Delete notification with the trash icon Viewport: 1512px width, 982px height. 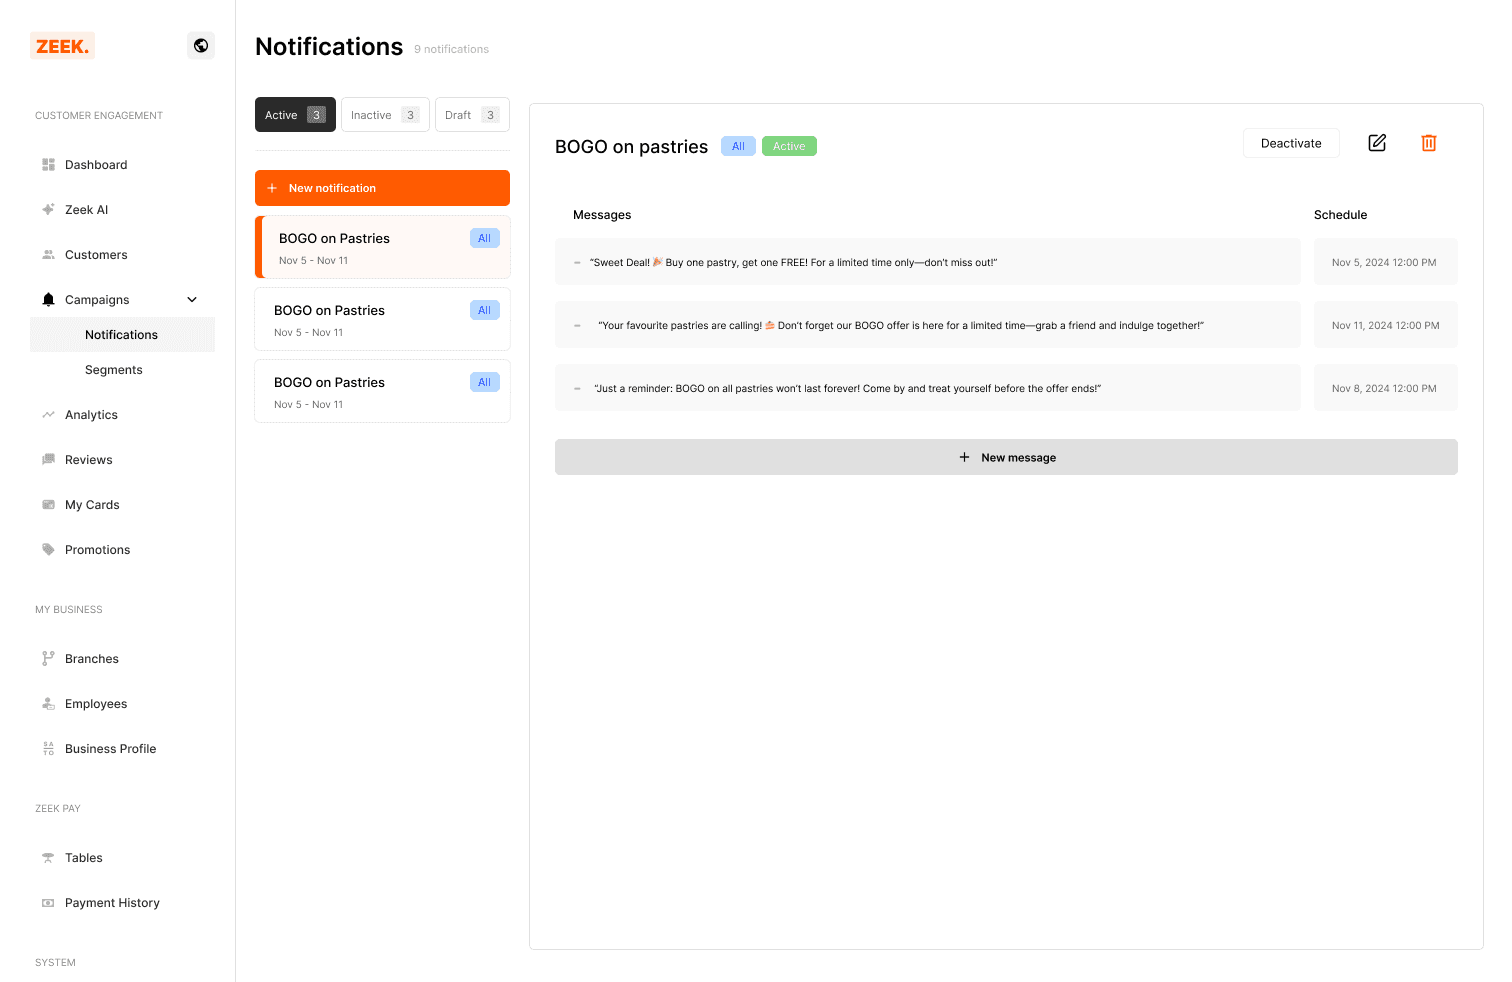coord(1429,143)
